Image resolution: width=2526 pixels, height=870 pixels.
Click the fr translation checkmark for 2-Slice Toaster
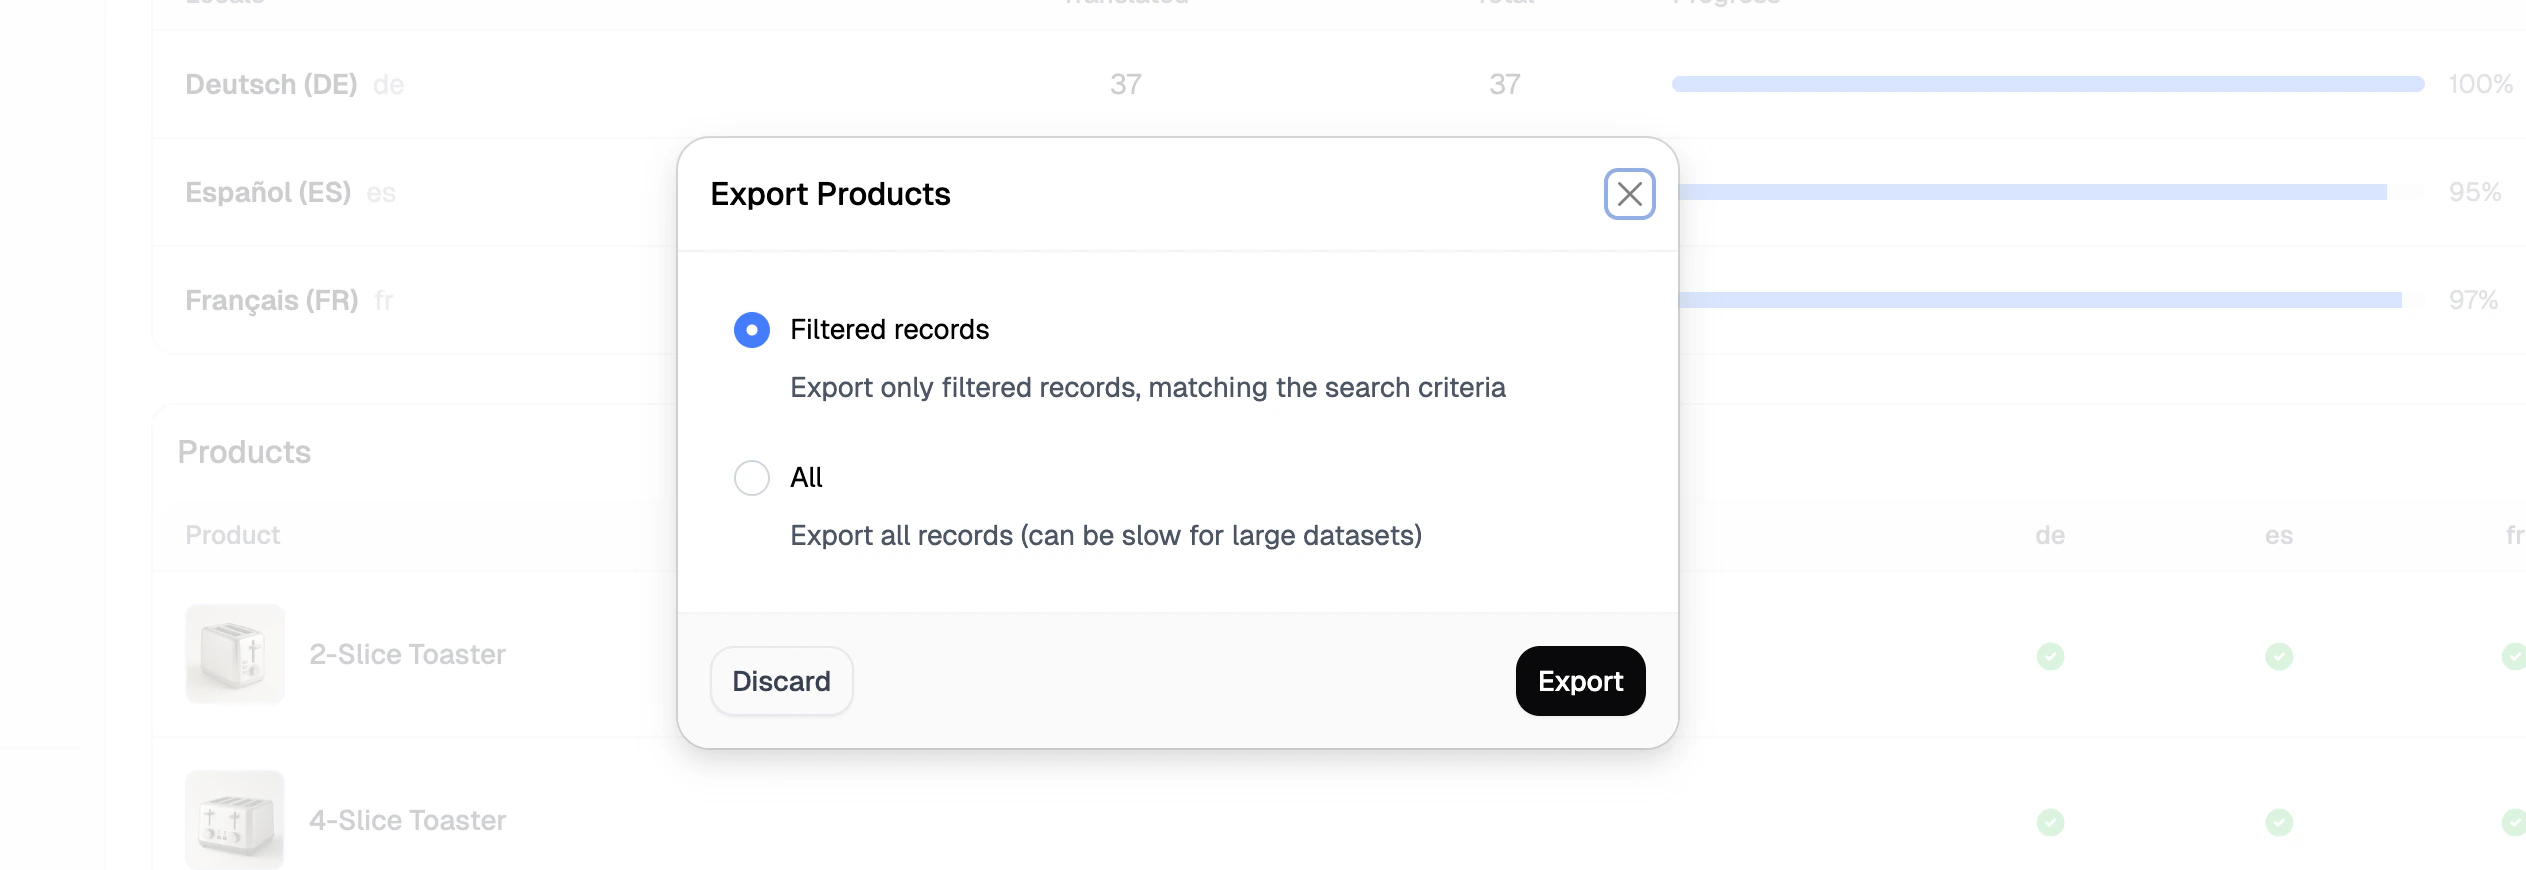coord(2517,655)
